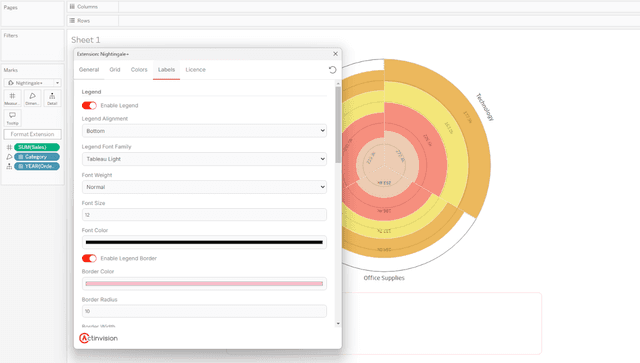This screenshot has width=640, height=363.
Task: Switch to the Colors tab
Action: pyautogui.click(x=139, y=70)
